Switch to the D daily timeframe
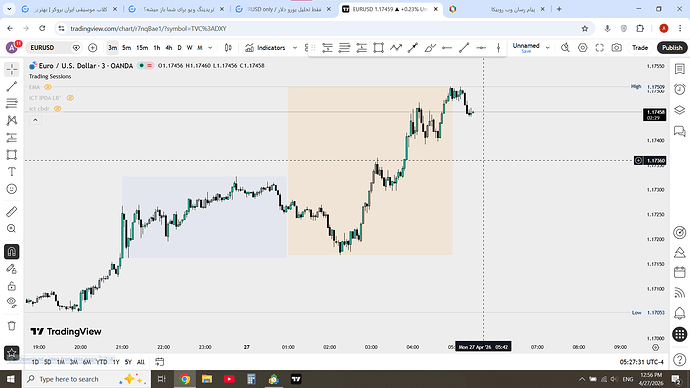690x388 pixels. pos(180,48)
